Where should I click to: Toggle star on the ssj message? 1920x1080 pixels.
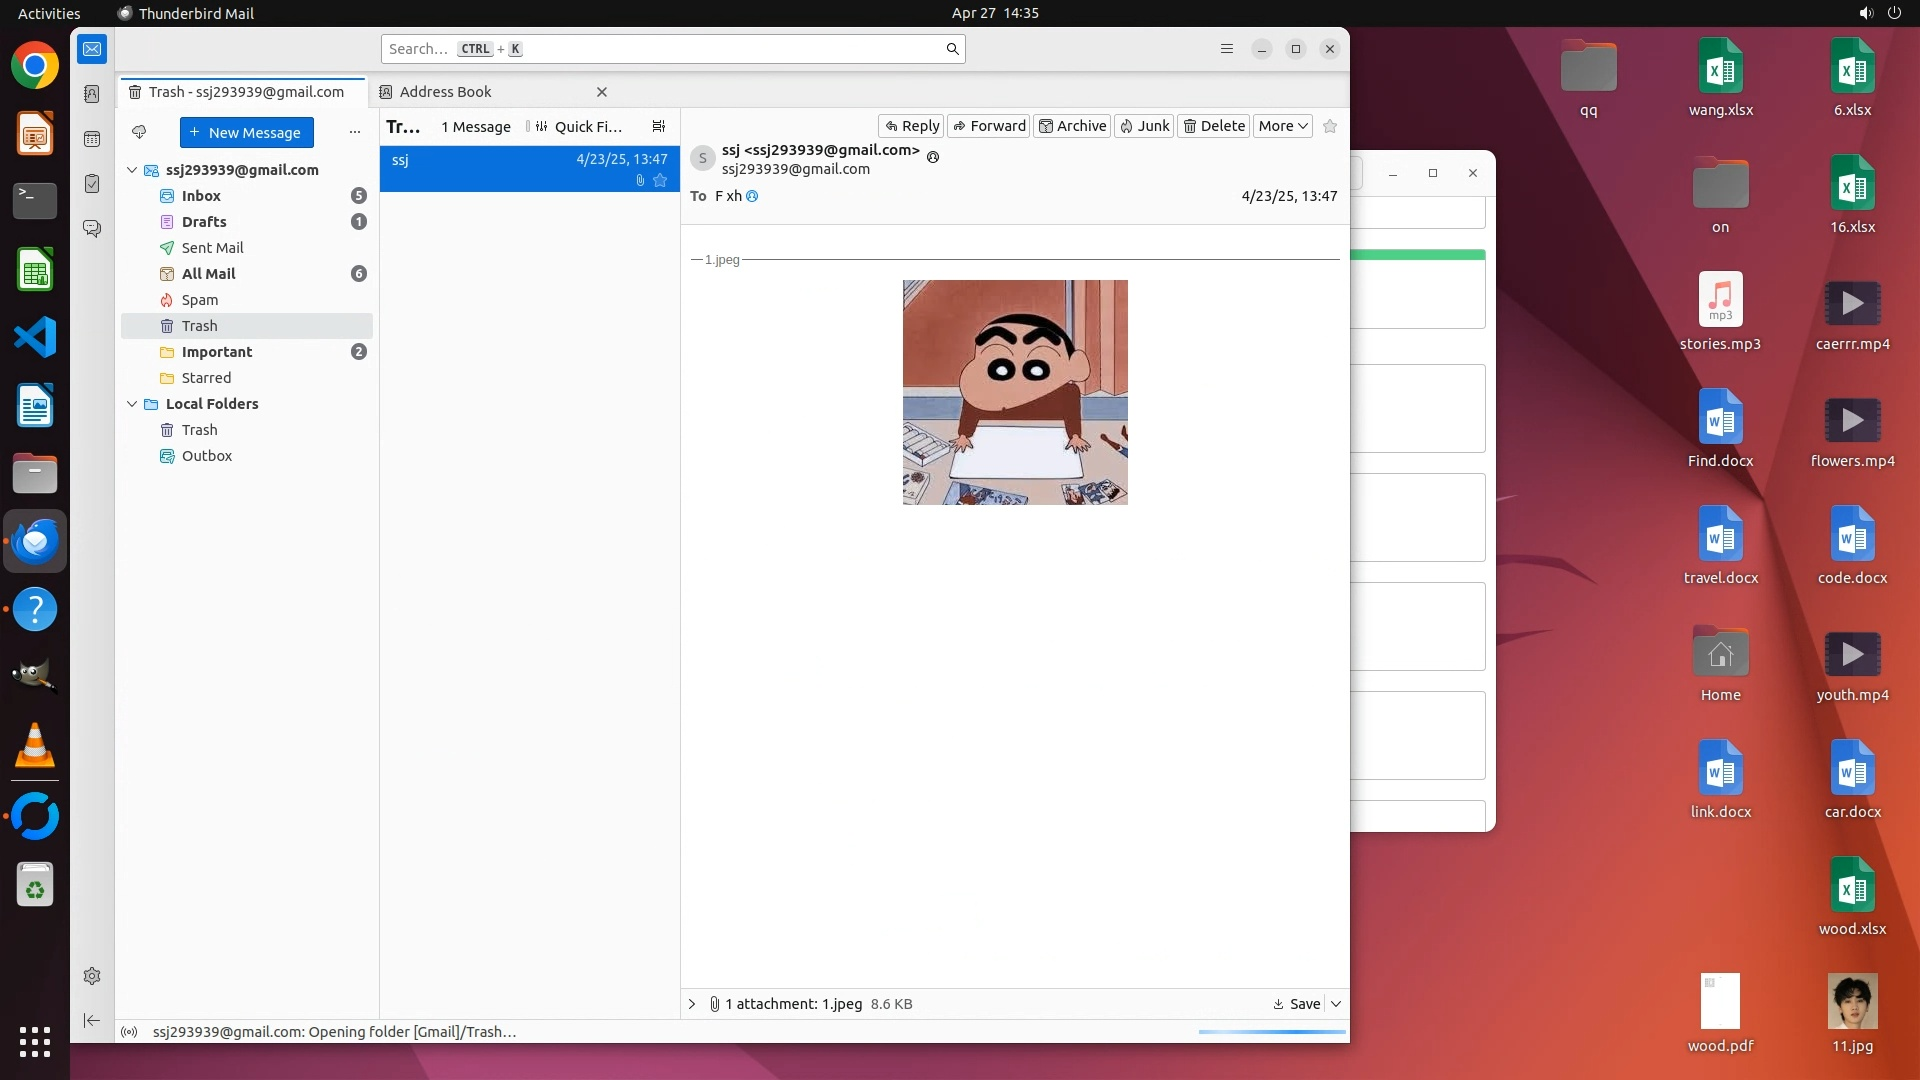coord(660,180)
